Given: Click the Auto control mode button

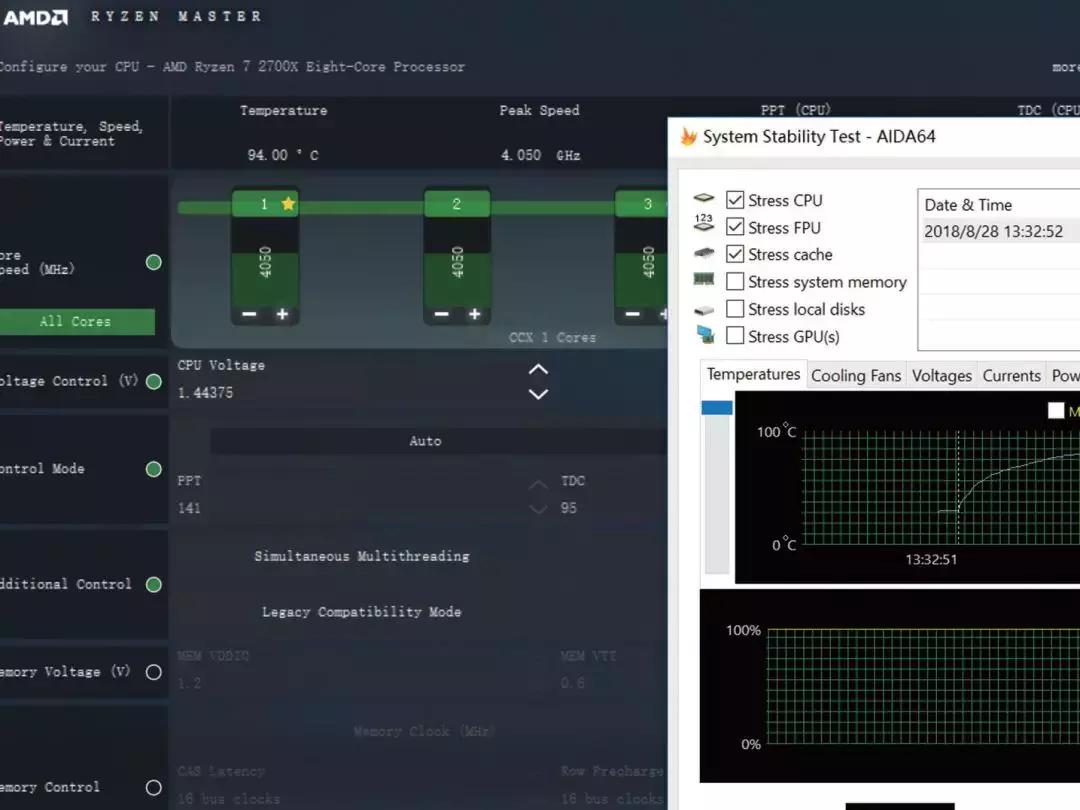Looking at the screenshot, I should (x=425, y=441).
